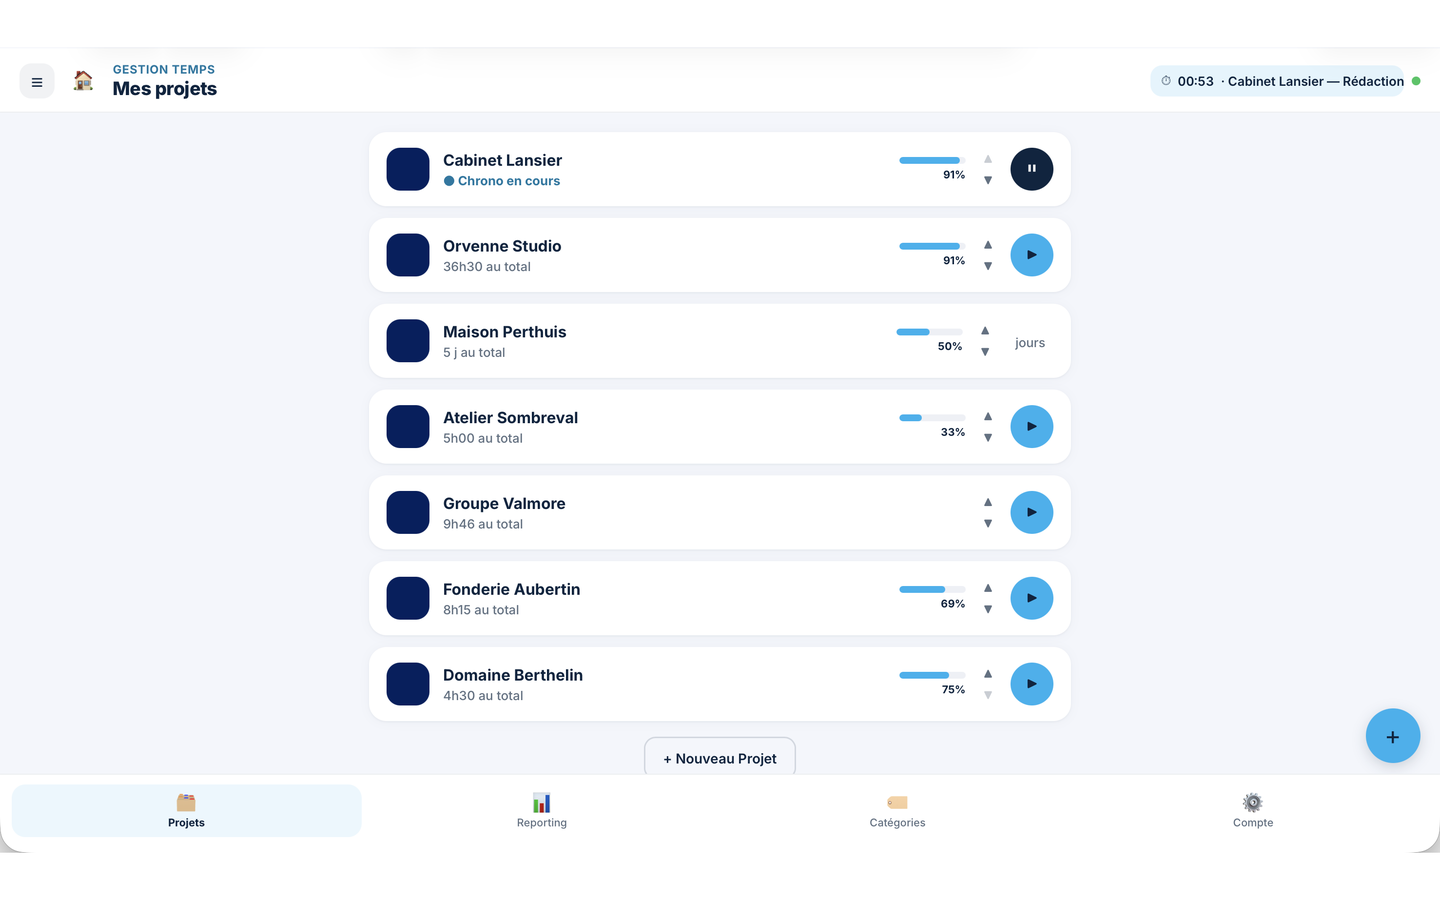Start timer for Orvenne Studio

[x=1031, y=255]
